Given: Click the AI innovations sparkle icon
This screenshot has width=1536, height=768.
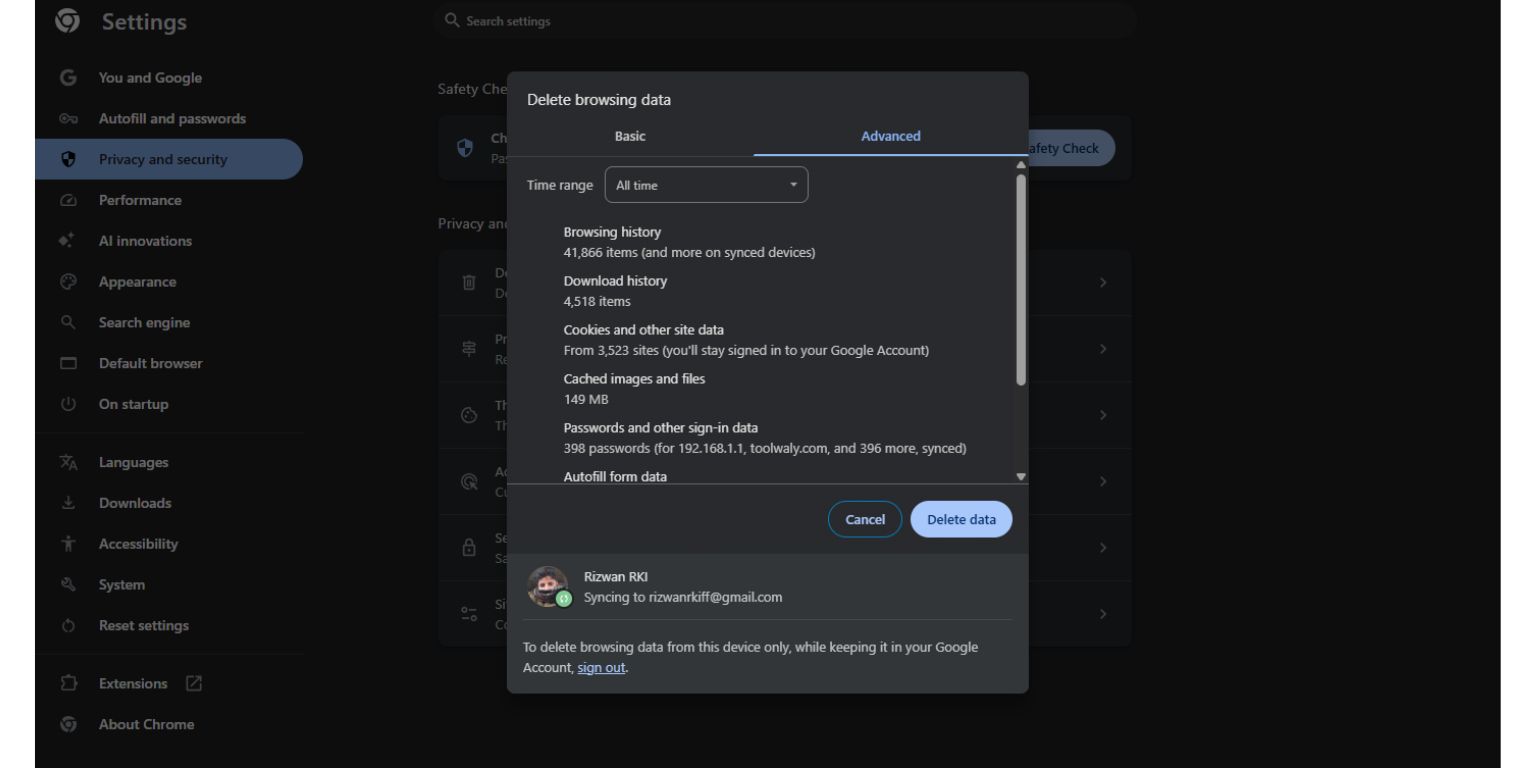Looking at the screenshot, I should [68, 241].
